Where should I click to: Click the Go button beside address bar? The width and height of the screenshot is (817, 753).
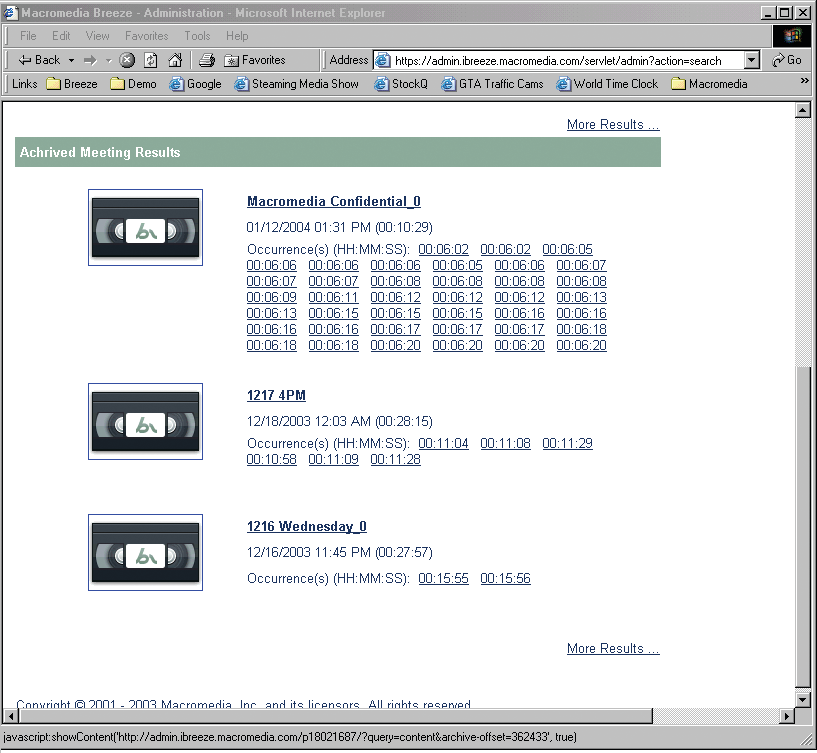click(787, 60)
